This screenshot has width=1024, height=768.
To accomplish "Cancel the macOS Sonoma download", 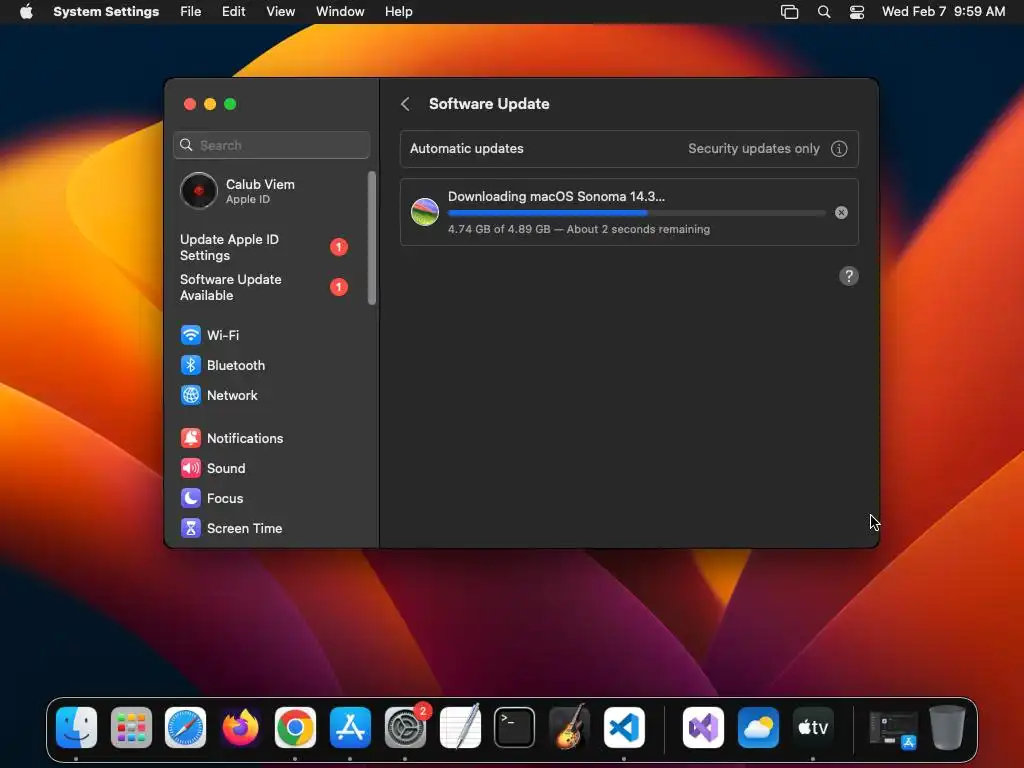I will [x=841, y=212].
